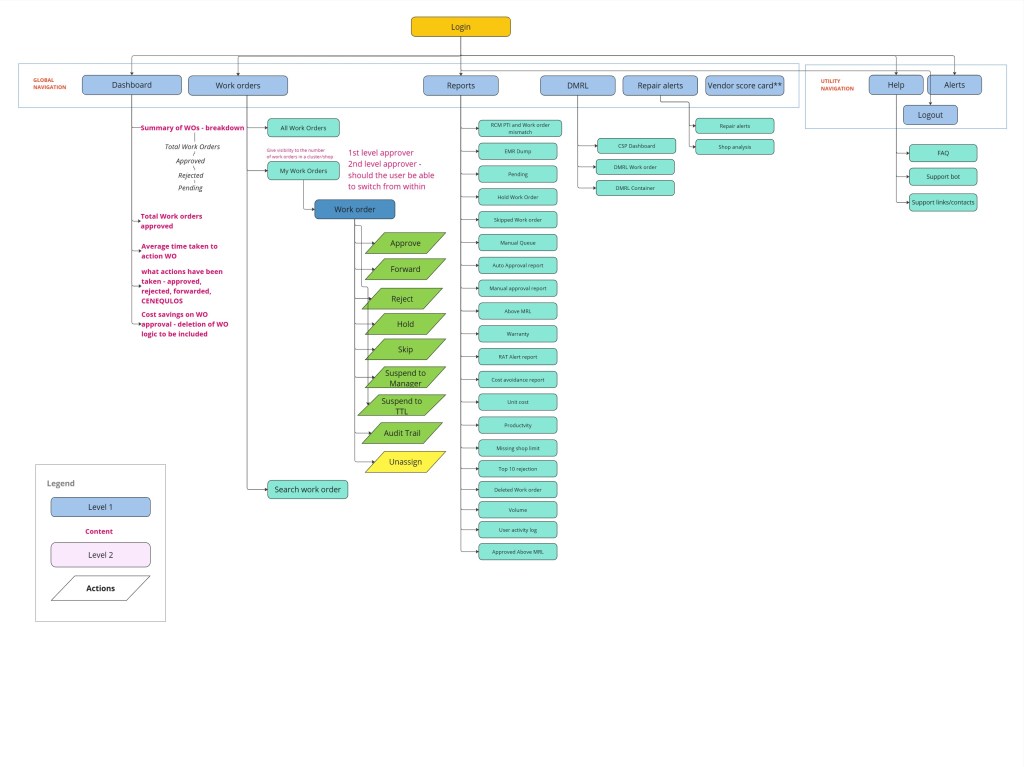Click the yellow Login node

[460, 27]
